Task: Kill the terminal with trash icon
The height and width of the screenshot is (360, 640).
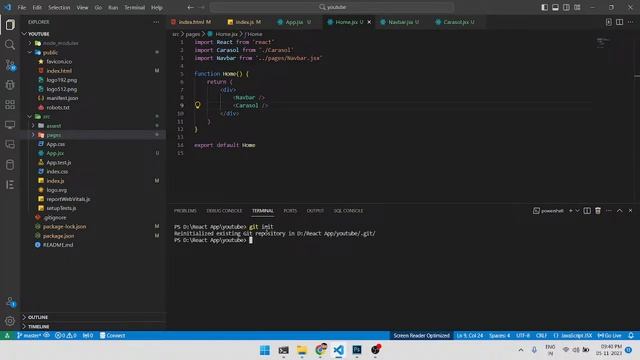Action: (x=598, y=211)
